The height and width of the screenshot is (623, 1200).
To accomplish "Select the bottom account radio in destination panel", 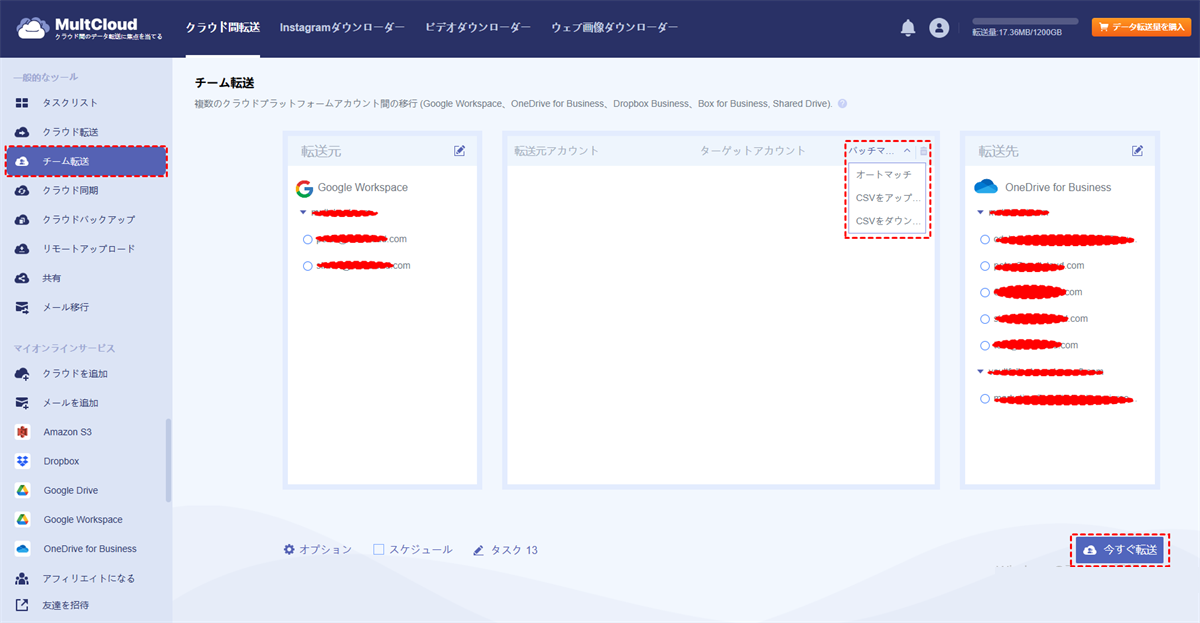I will (x=986, y=398).
